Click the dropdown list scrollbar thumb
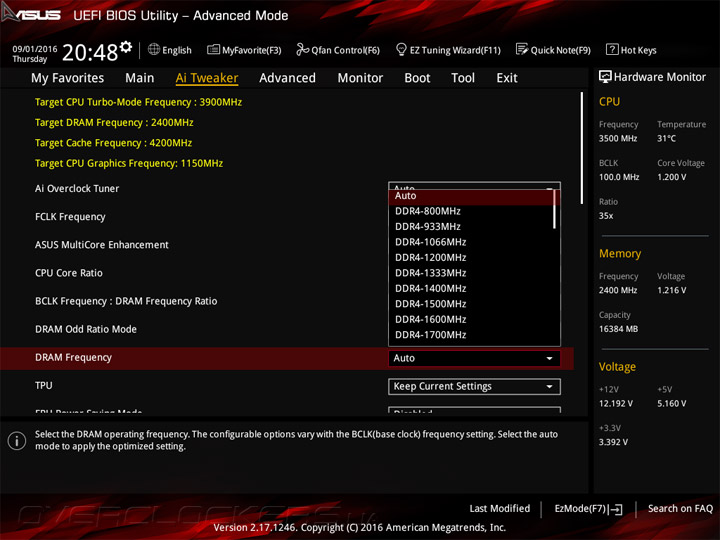 (555, 209)
